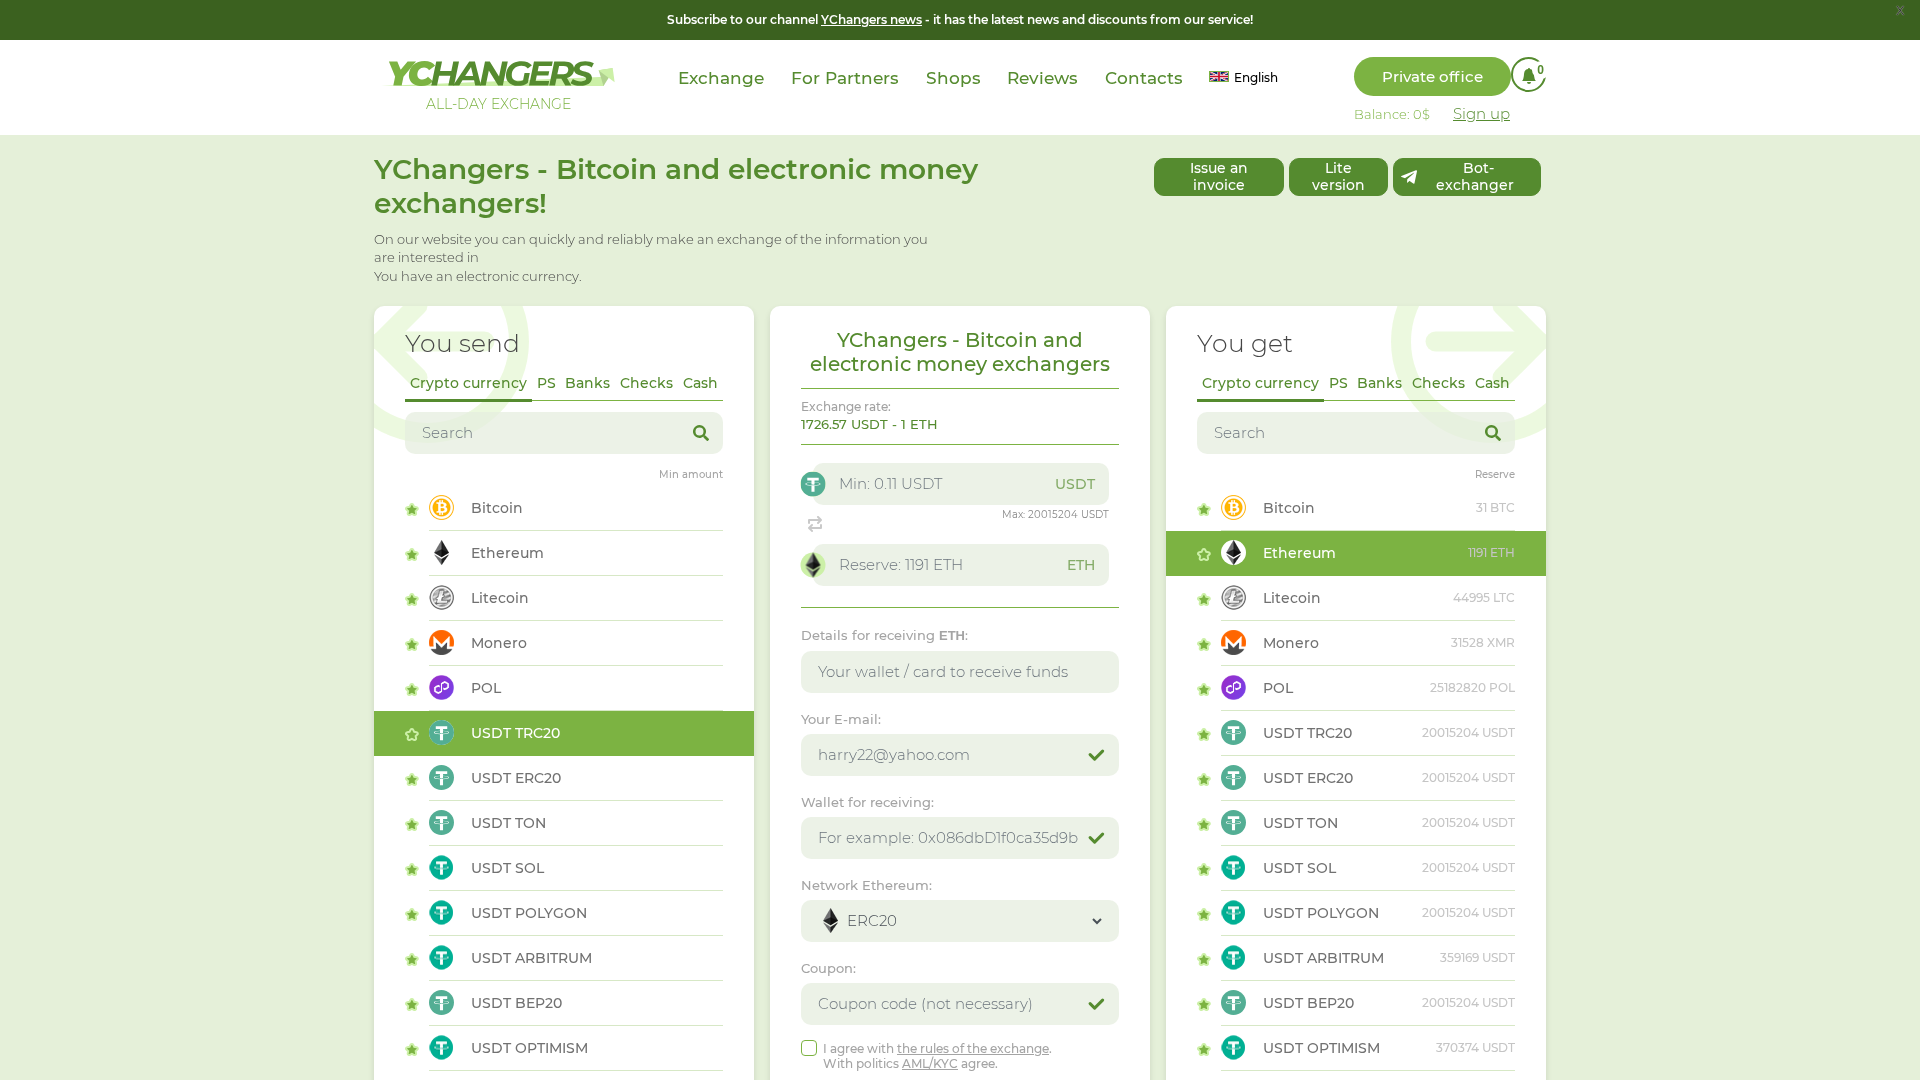Viewport: 1920px width, 1080px height.
Task: Toggle favorite star for USDT ERC20 in You get
Action: click(x=1203, y=780)
